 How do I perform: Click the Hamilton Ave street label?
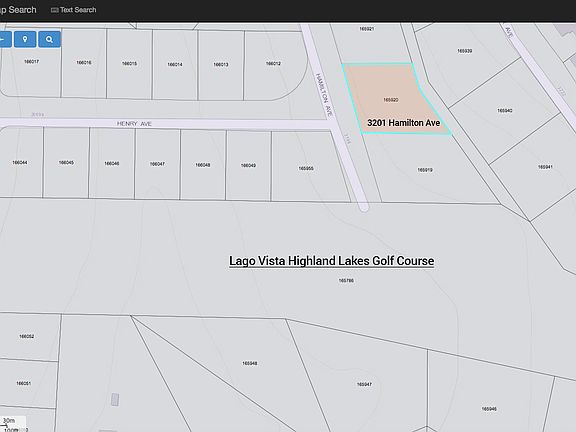point(324,95)
